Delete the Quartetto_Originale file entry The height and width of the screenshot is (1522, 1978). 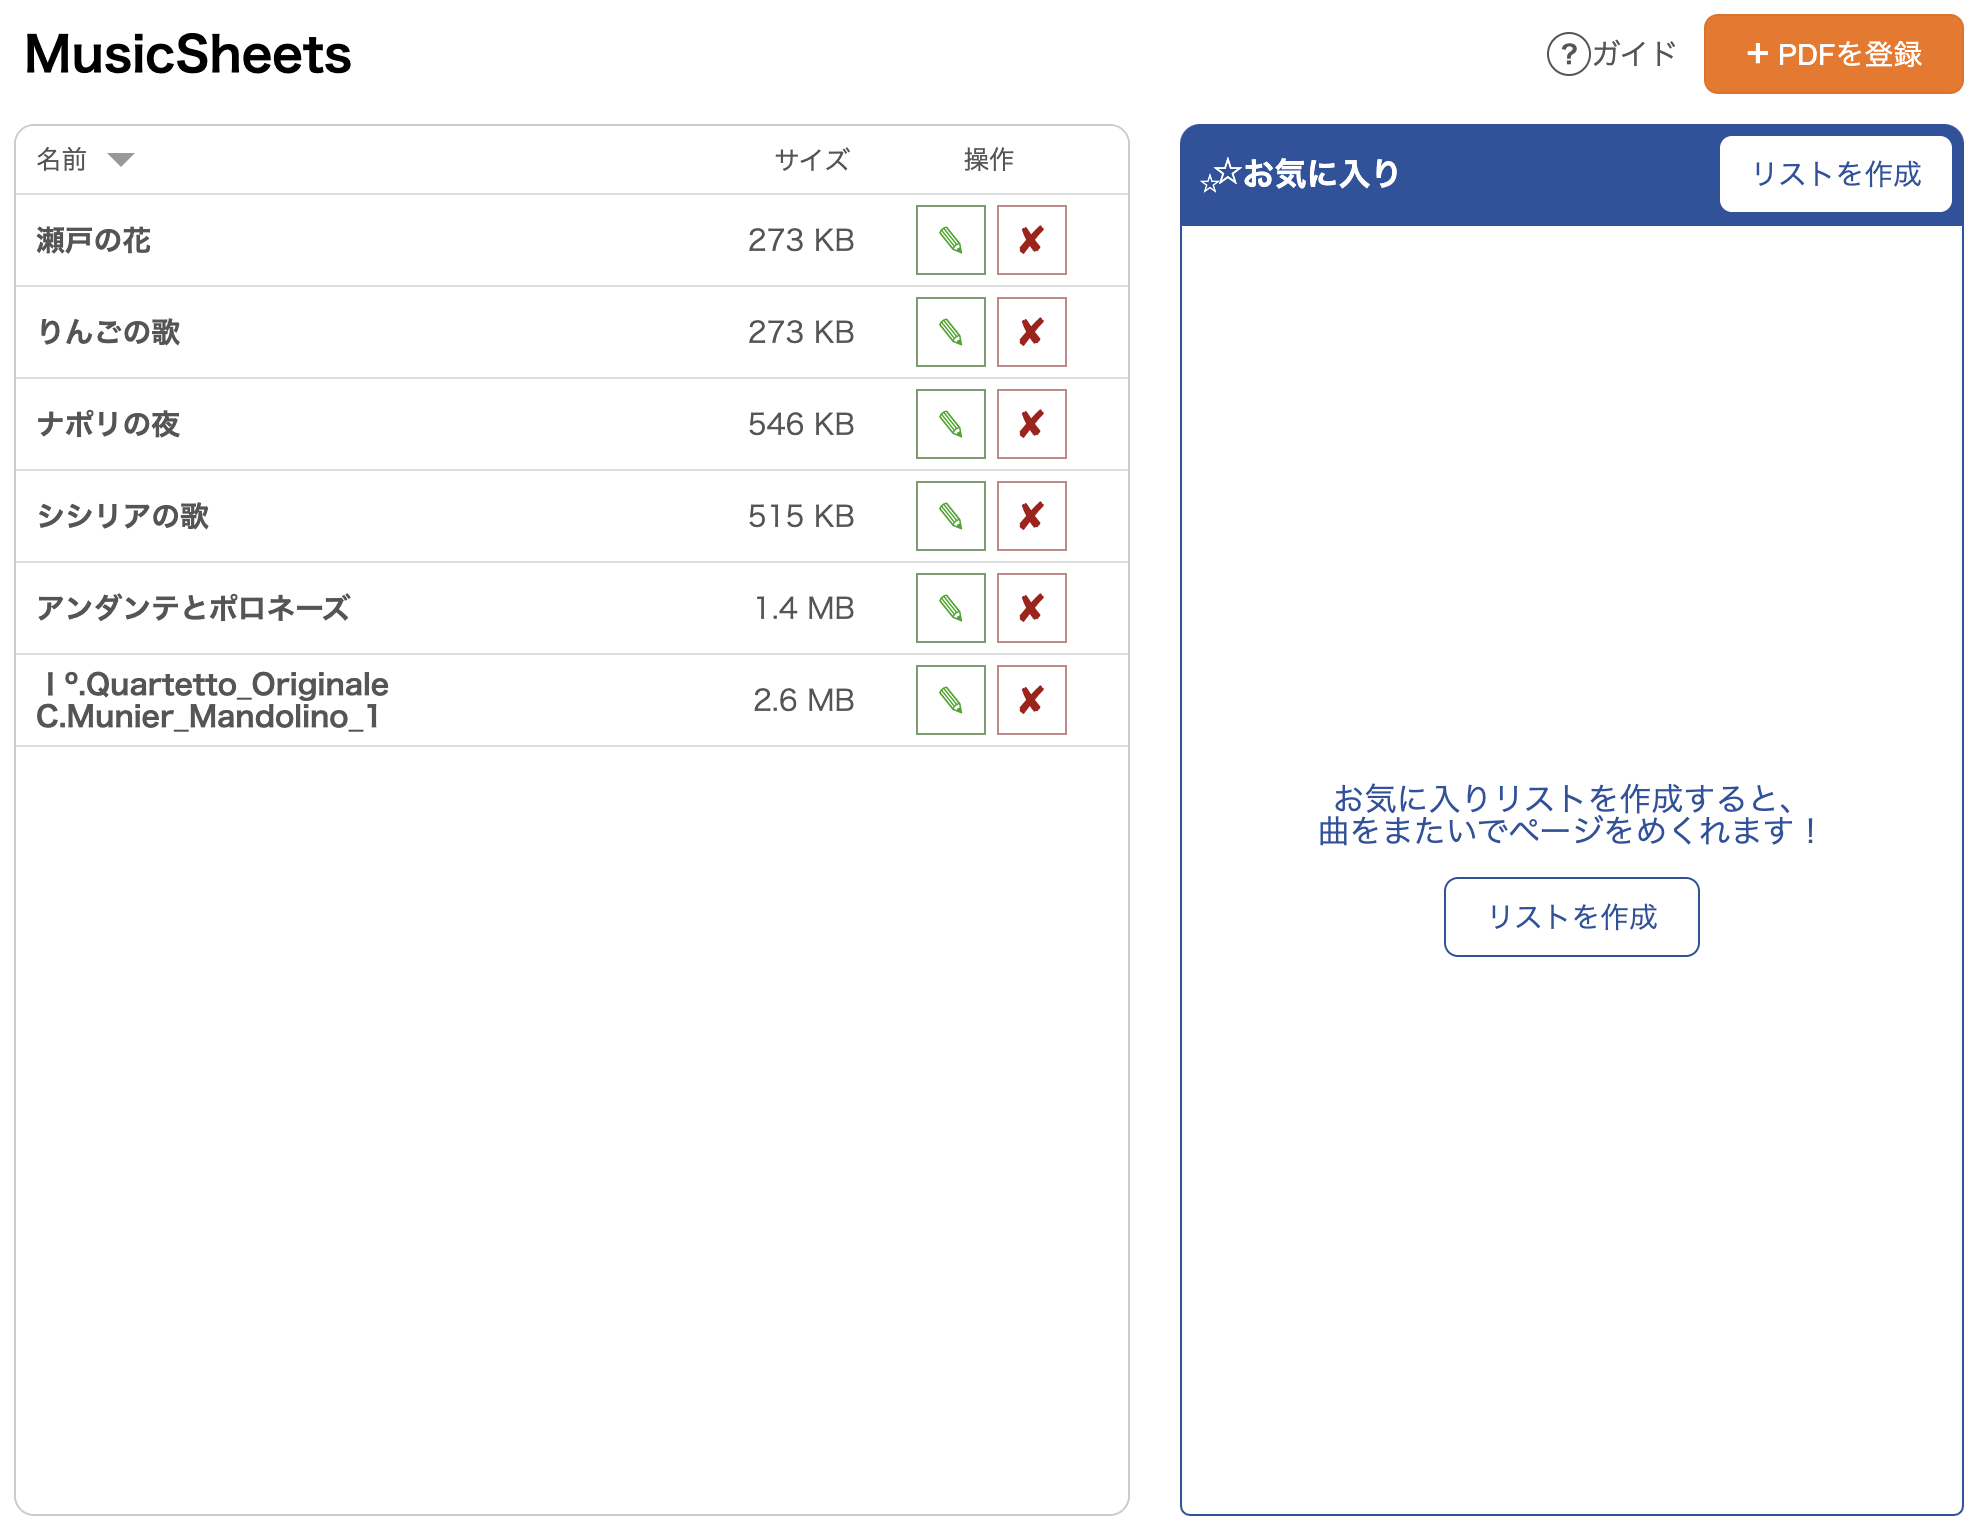coord(1031,700)
